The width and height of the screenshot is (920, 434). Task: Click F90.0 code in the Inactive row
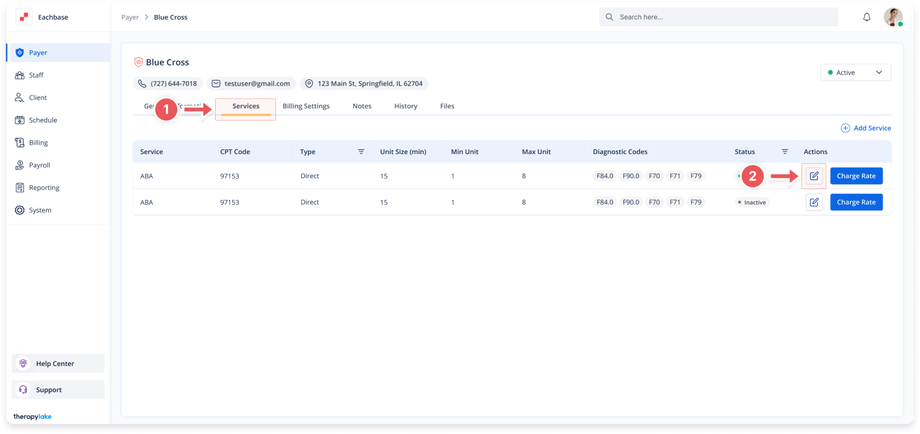coord(631,202)
